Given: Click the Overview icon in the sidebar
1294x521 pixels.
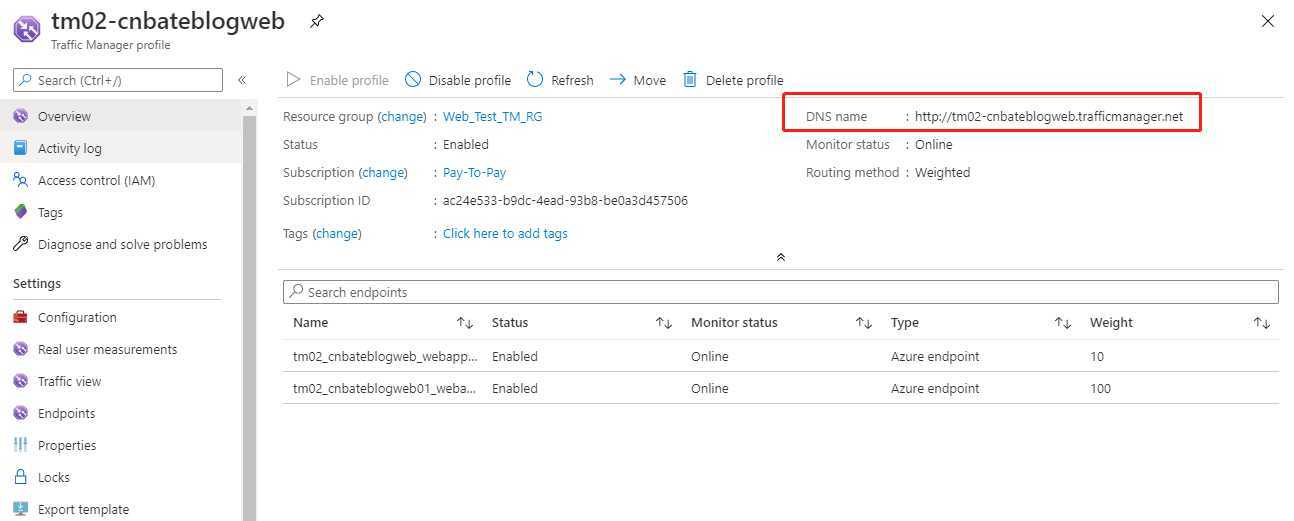Looking at the screenshot, I should (x=20, y=116).
